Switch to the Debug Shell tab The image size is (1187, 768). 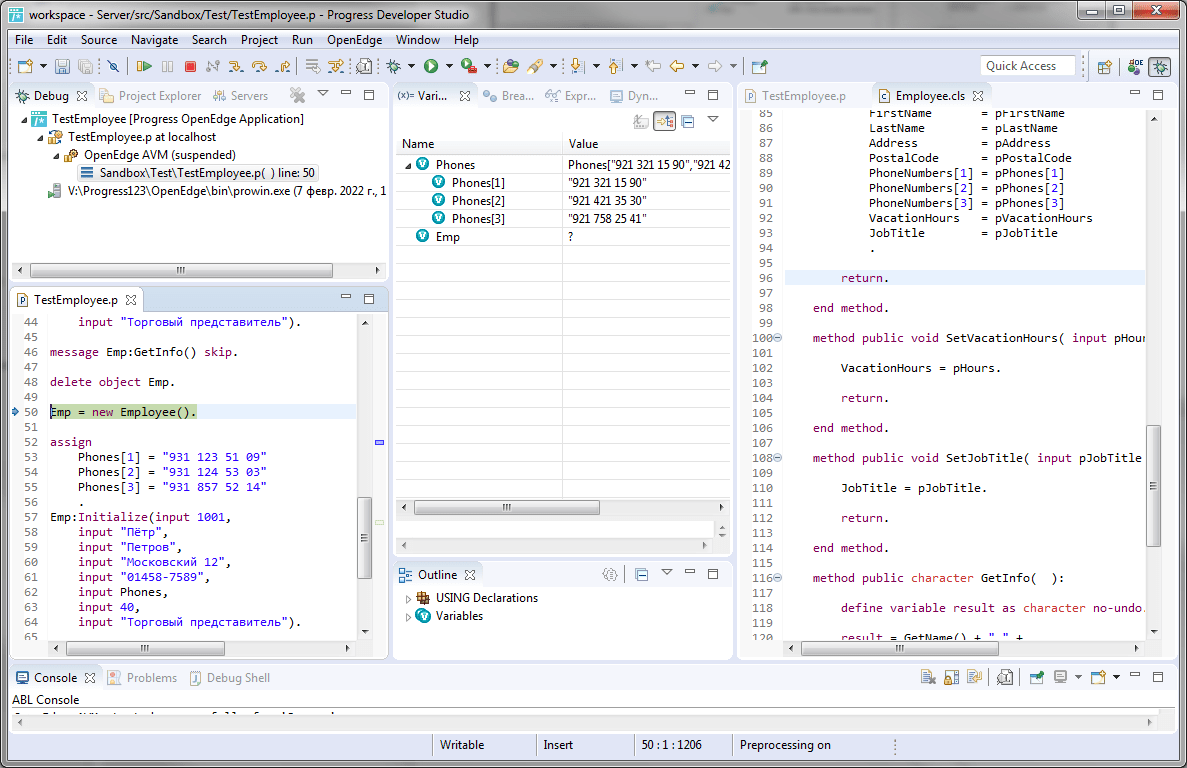[229, 678]
